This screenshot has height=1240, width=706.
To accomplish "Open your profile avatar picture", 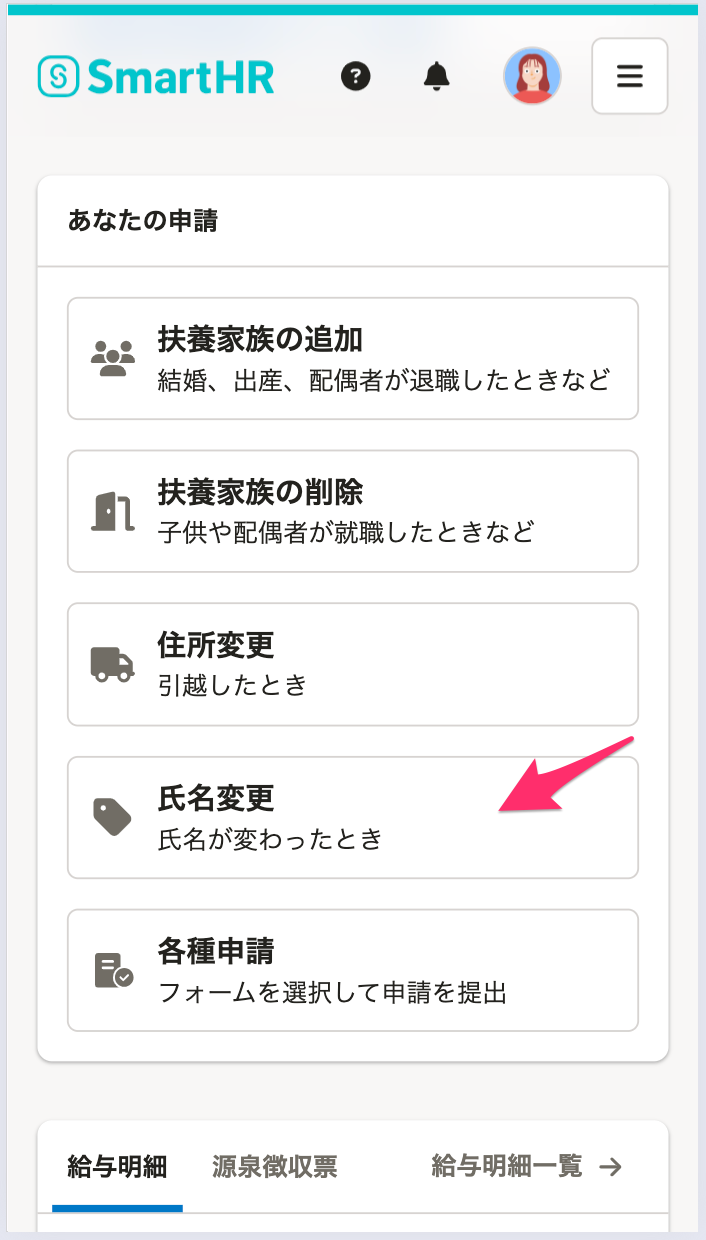I will coord(533,76).
